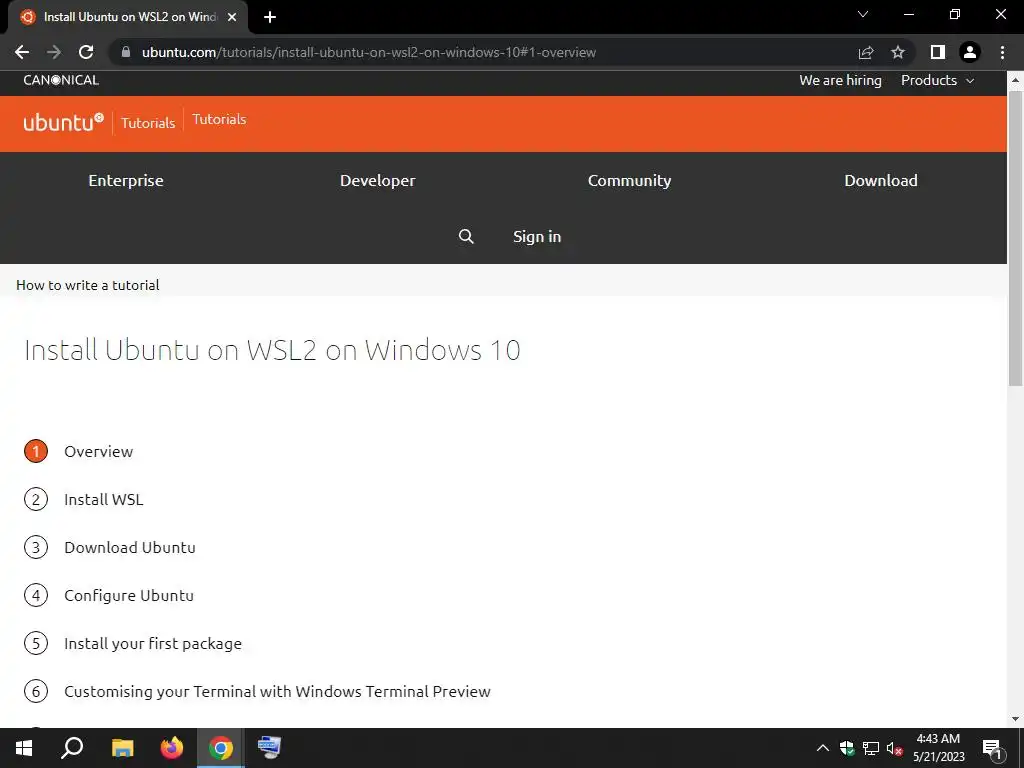1024x768 pixels.
Task: Open the Community menu
Action: [630, 181]
